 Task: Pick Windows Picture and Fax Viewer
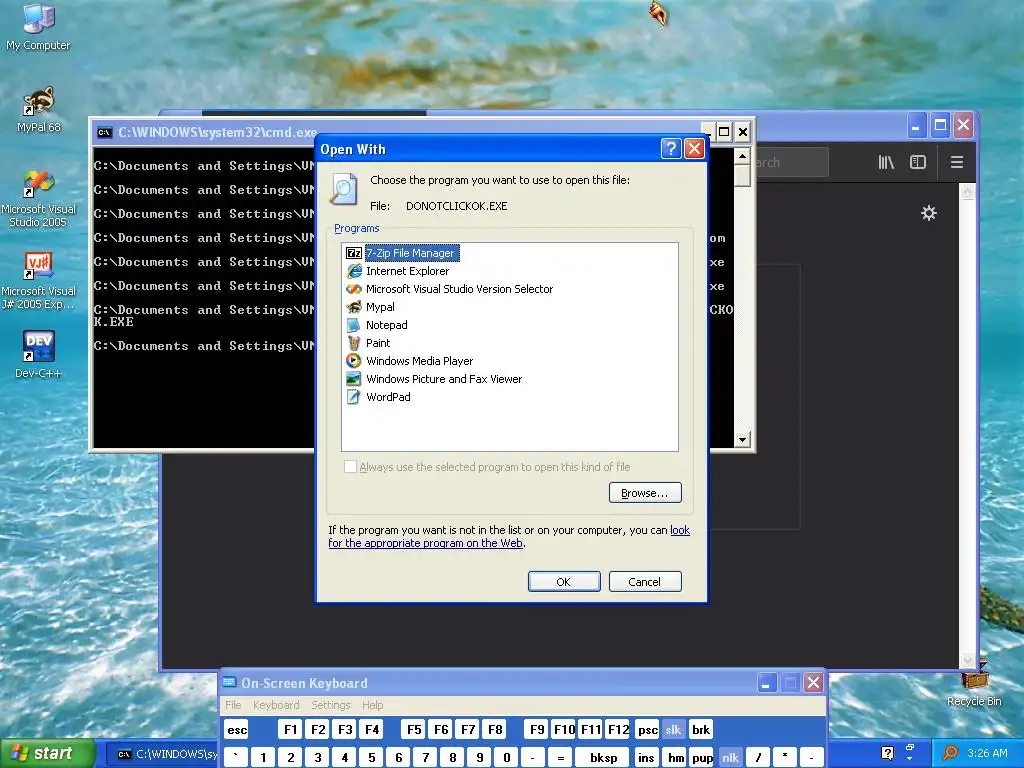(x=434, y=379)
